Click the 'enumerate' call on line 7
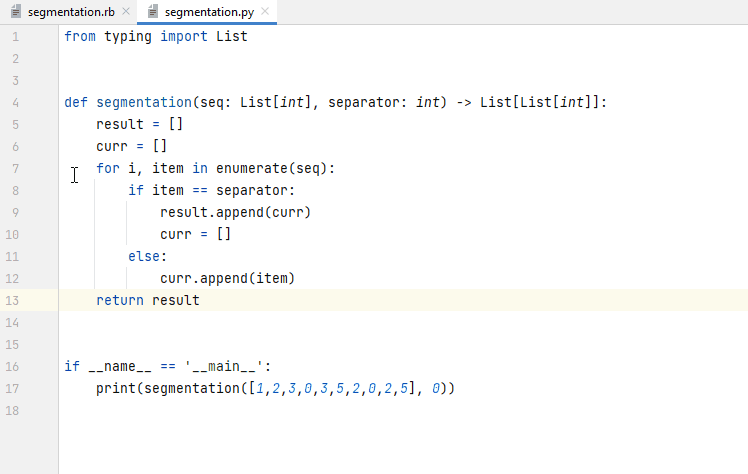 (x=251, y=168)
